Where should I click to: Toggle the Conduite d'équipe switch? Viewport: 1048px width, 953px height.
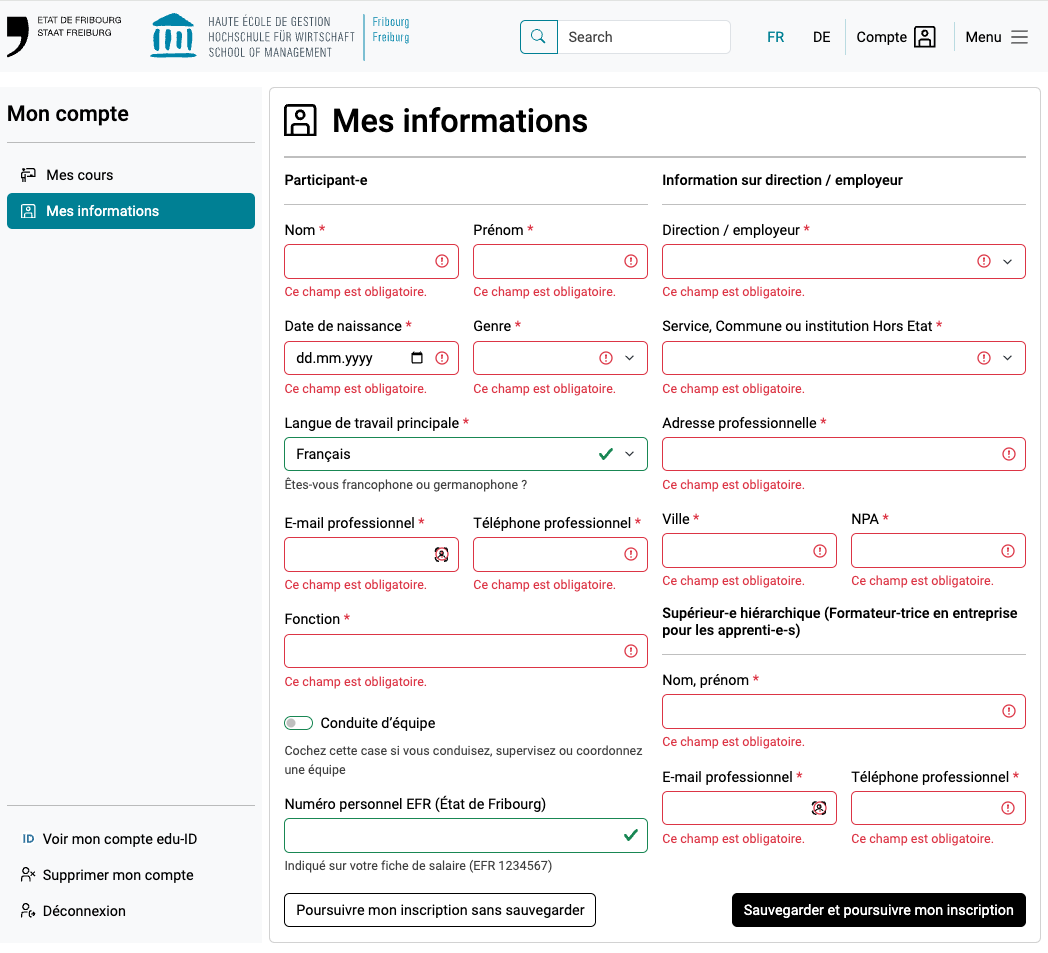(298, 723)
